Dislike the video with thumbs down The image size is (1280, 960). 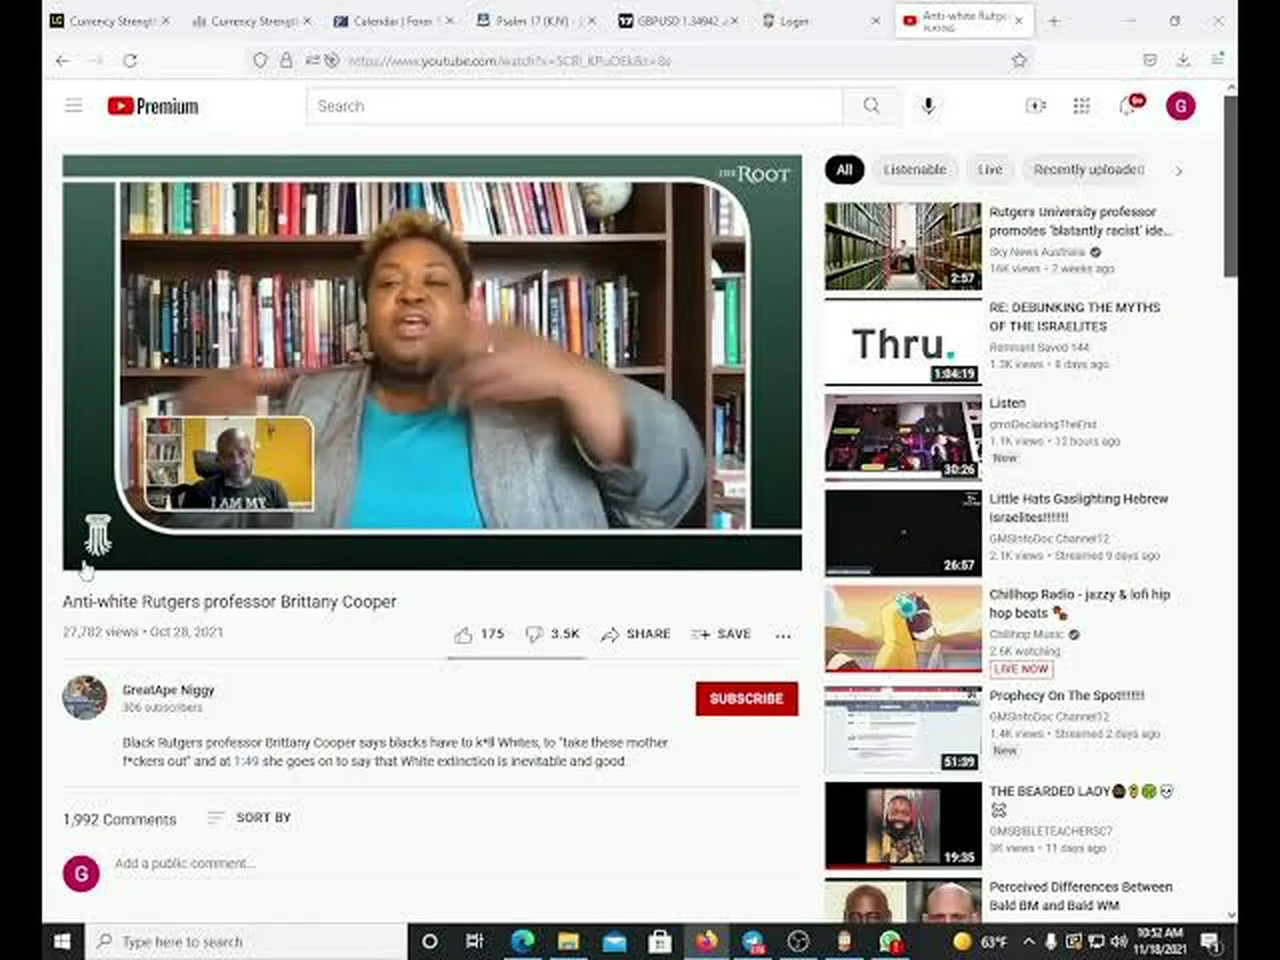point(534,634)
